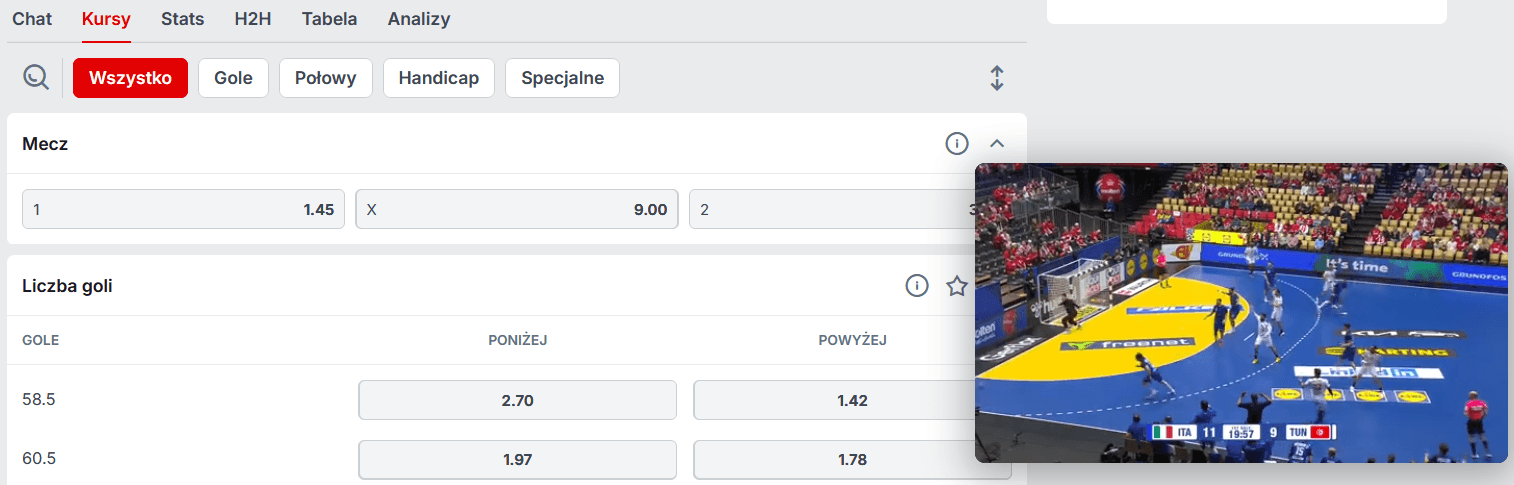Bet on home win at 1.45

coord(183,210)
